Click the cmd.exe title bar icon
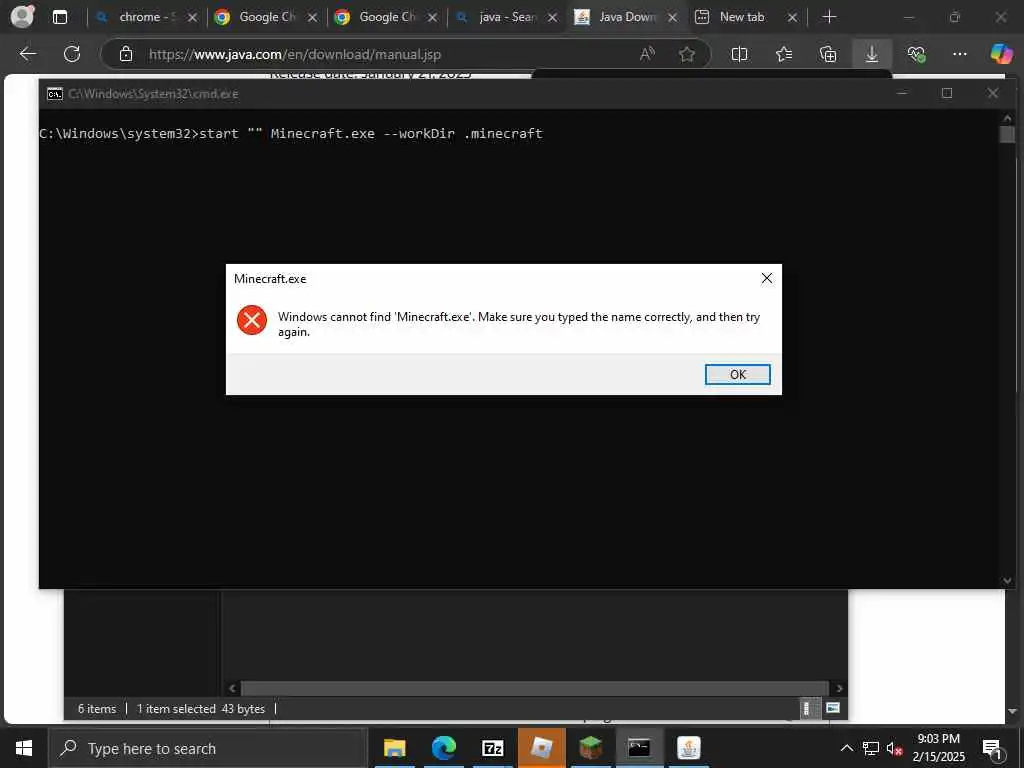 55,93
